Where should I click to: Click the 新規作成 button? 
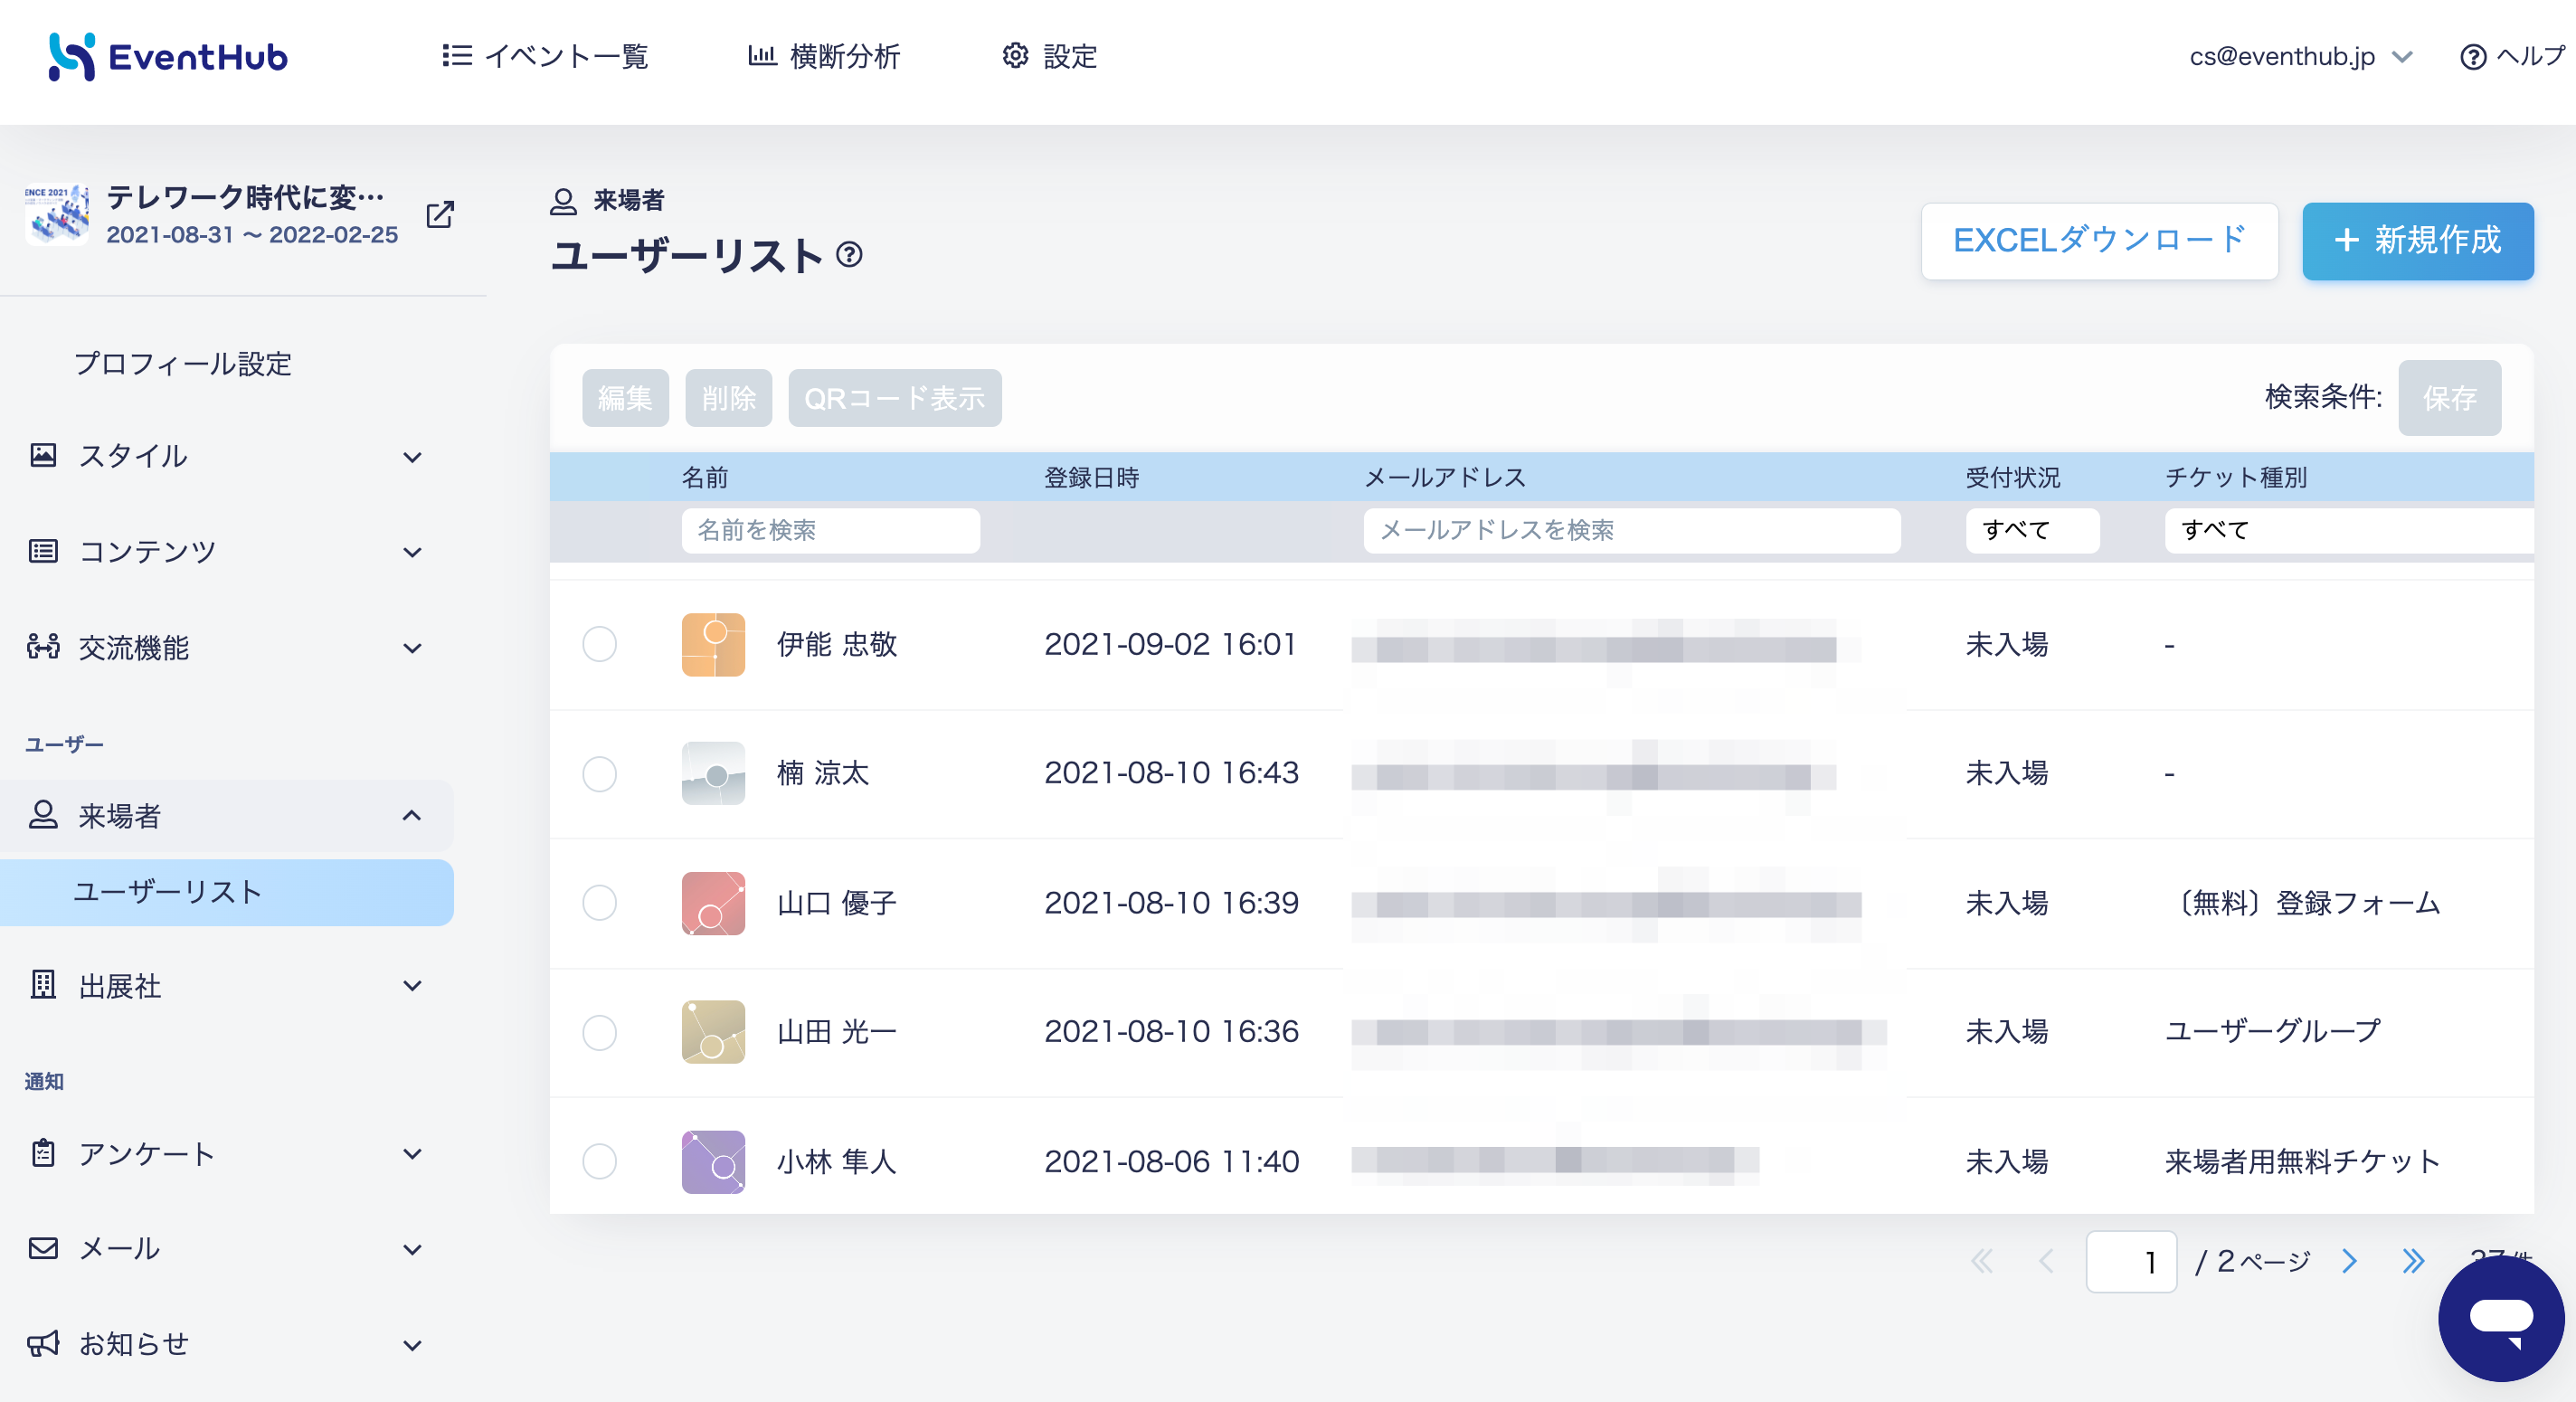(x=2417, y=241)
